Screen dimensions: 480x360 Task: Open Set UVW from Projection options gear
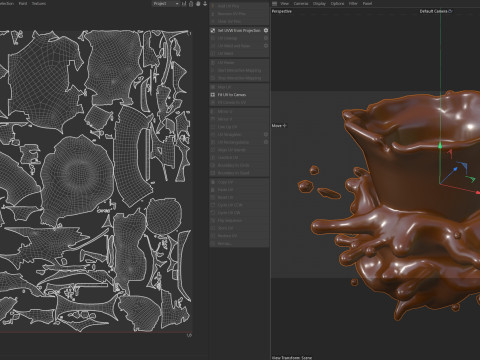[x=266, y=30]
